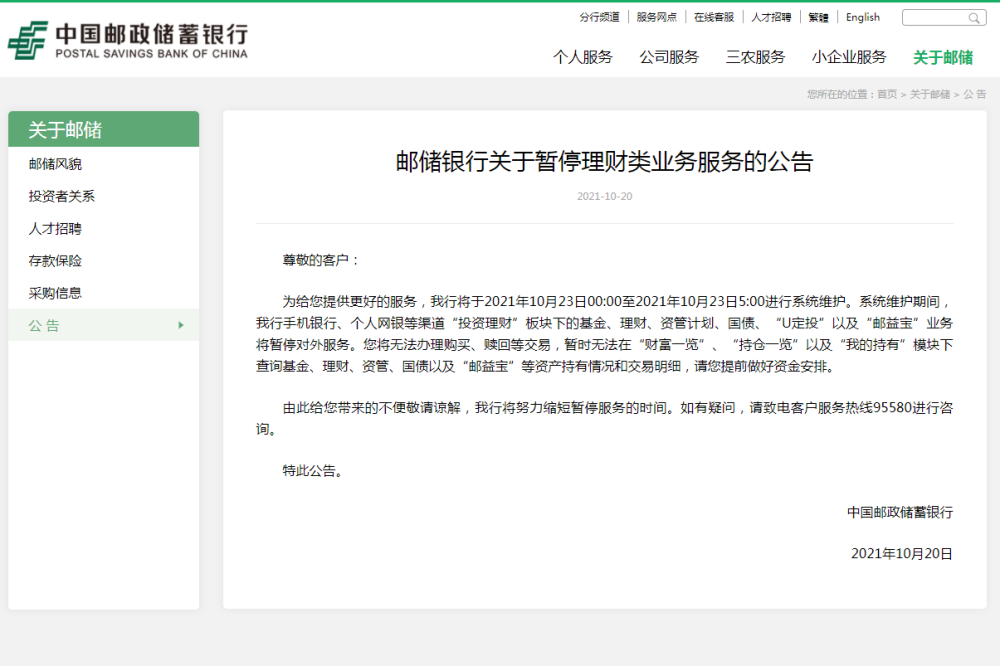Open the 分行频道 link
Screen dimensions: 1000x666
[x=599, y=17]
